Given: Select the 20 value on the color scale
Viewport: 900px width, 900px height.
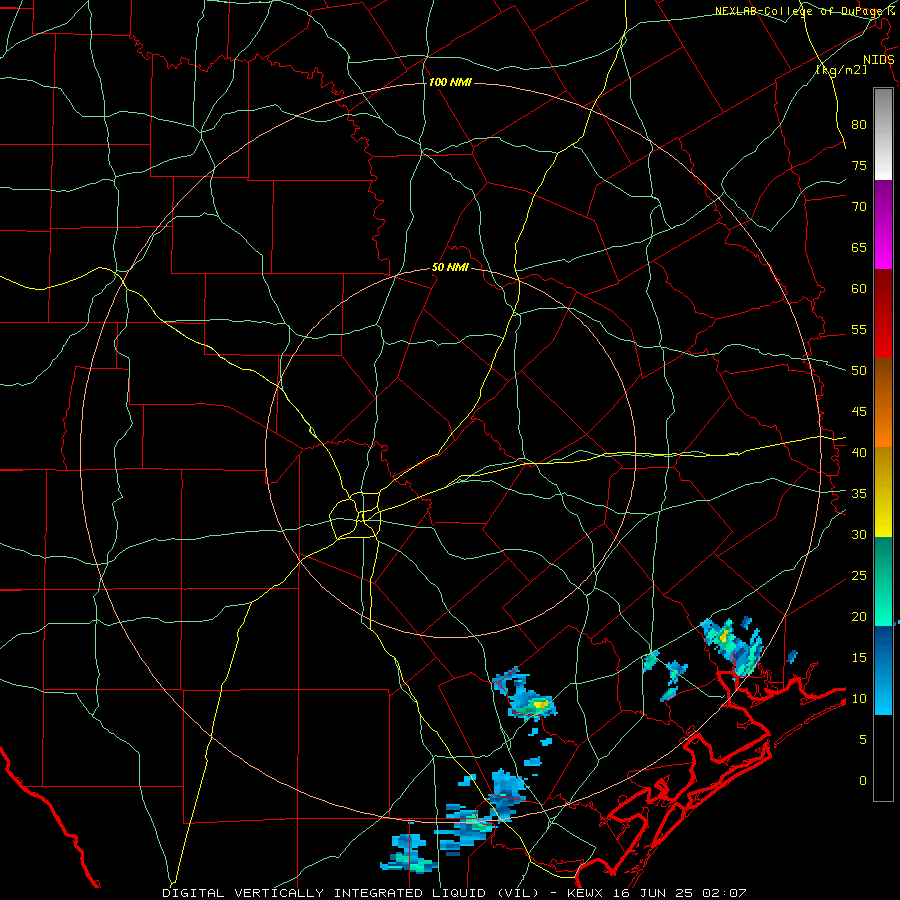Looking at the screenshot, I should pyautogui.click(x=859, y=616).
